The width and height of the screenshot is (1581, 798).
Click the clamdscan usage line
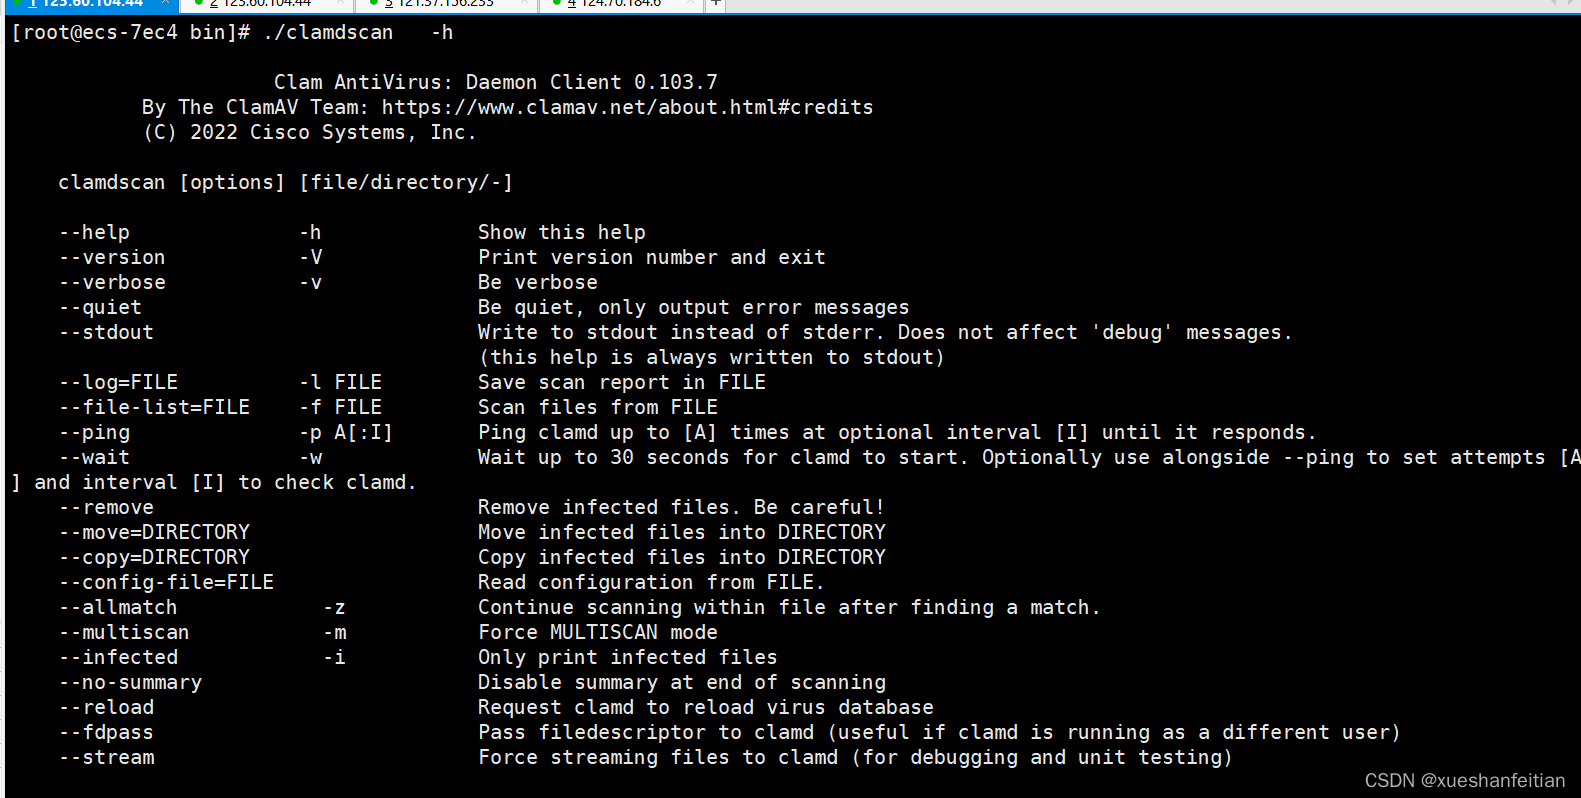[284, 181]
